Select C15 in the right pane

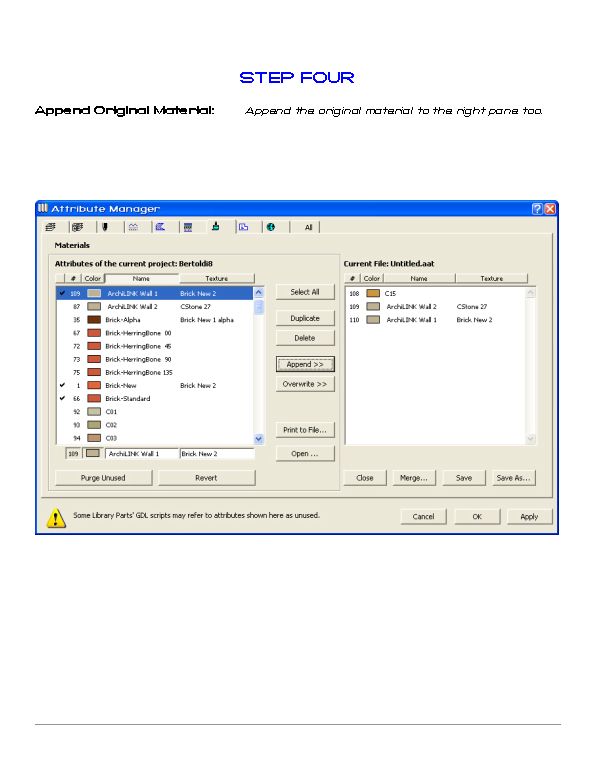click(435, 293)
